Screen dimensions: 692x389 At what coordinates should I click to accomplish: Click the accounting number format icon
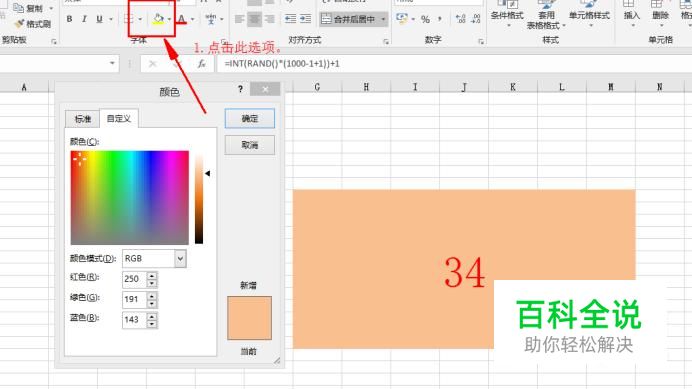coord(402,19)
